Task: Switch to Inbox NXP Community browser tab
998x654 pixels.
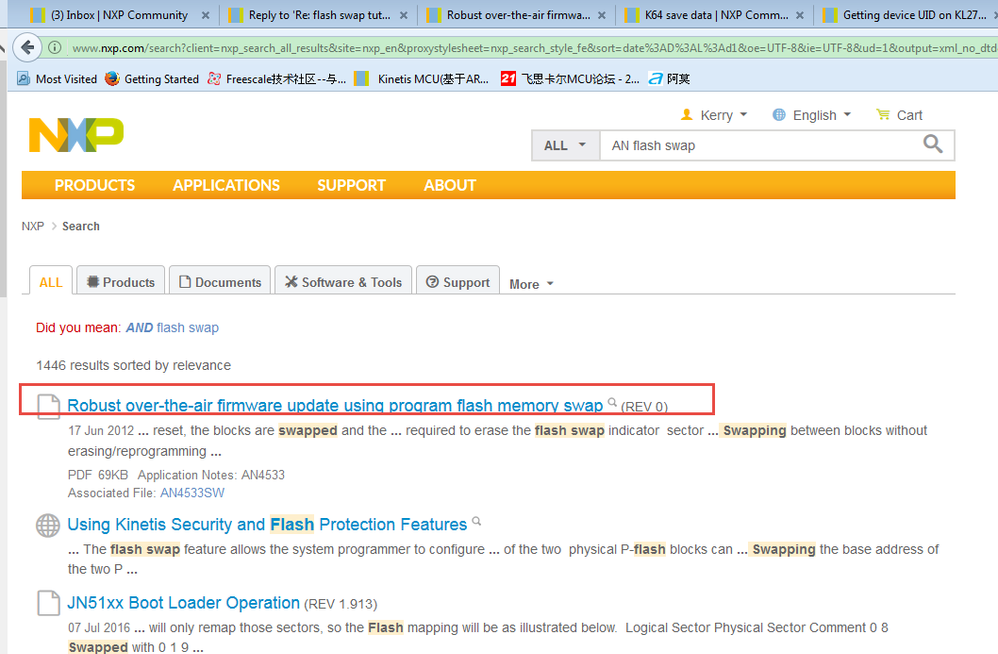Action: [x=118, y=15]
